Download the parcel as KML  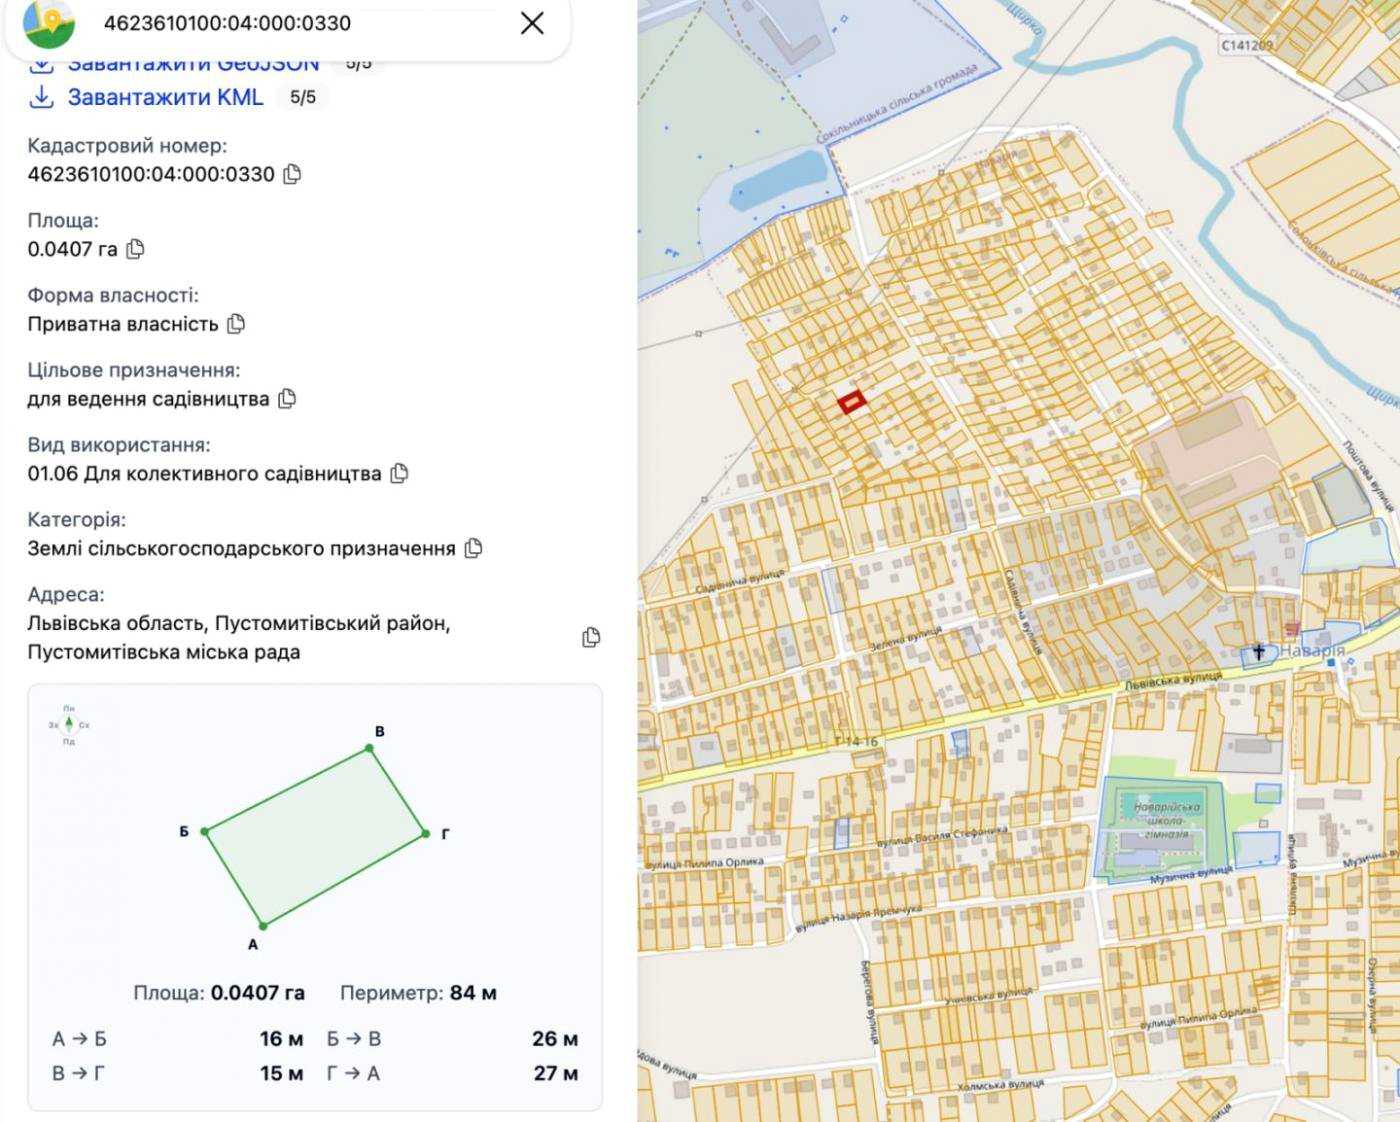165,97
